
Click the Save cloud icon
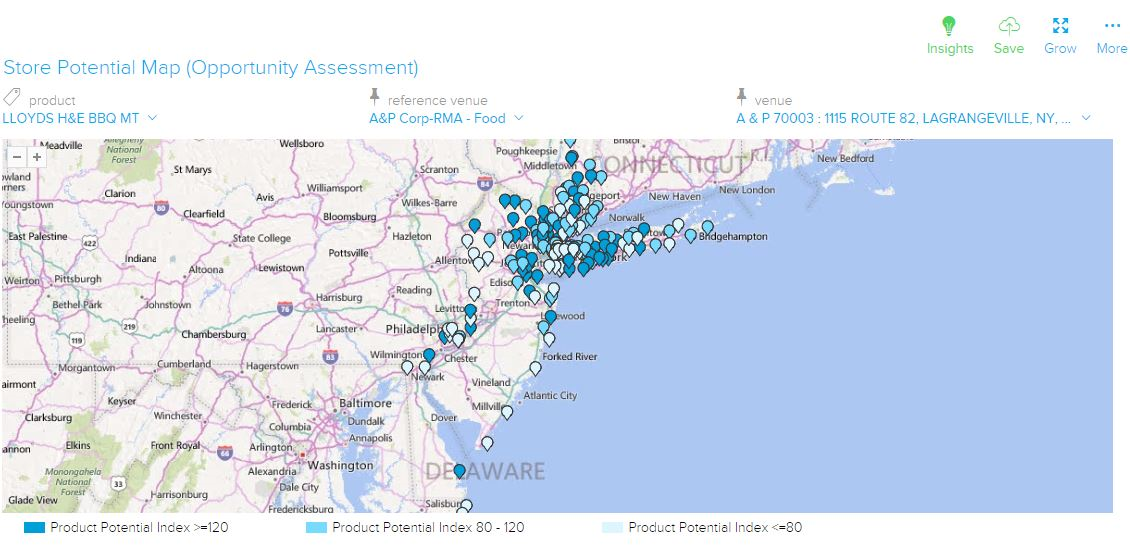(1008, 26)
